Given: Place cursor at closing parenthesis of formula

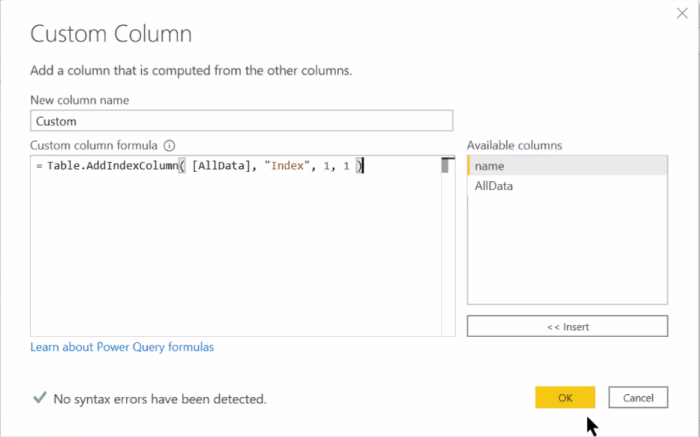Looking at the screenshot, I should (360, 166).
